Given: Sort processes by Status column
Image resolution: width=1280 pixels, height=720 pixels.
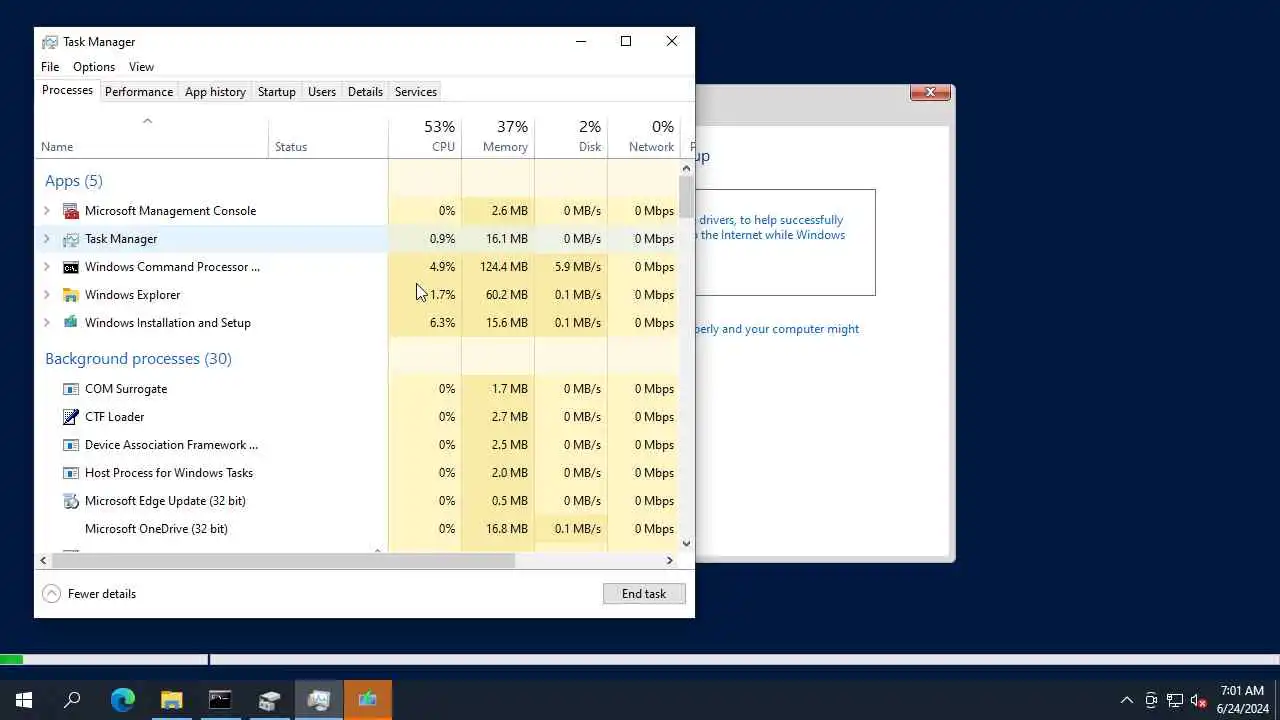Looking at the screenshot, I should [328, 137].
